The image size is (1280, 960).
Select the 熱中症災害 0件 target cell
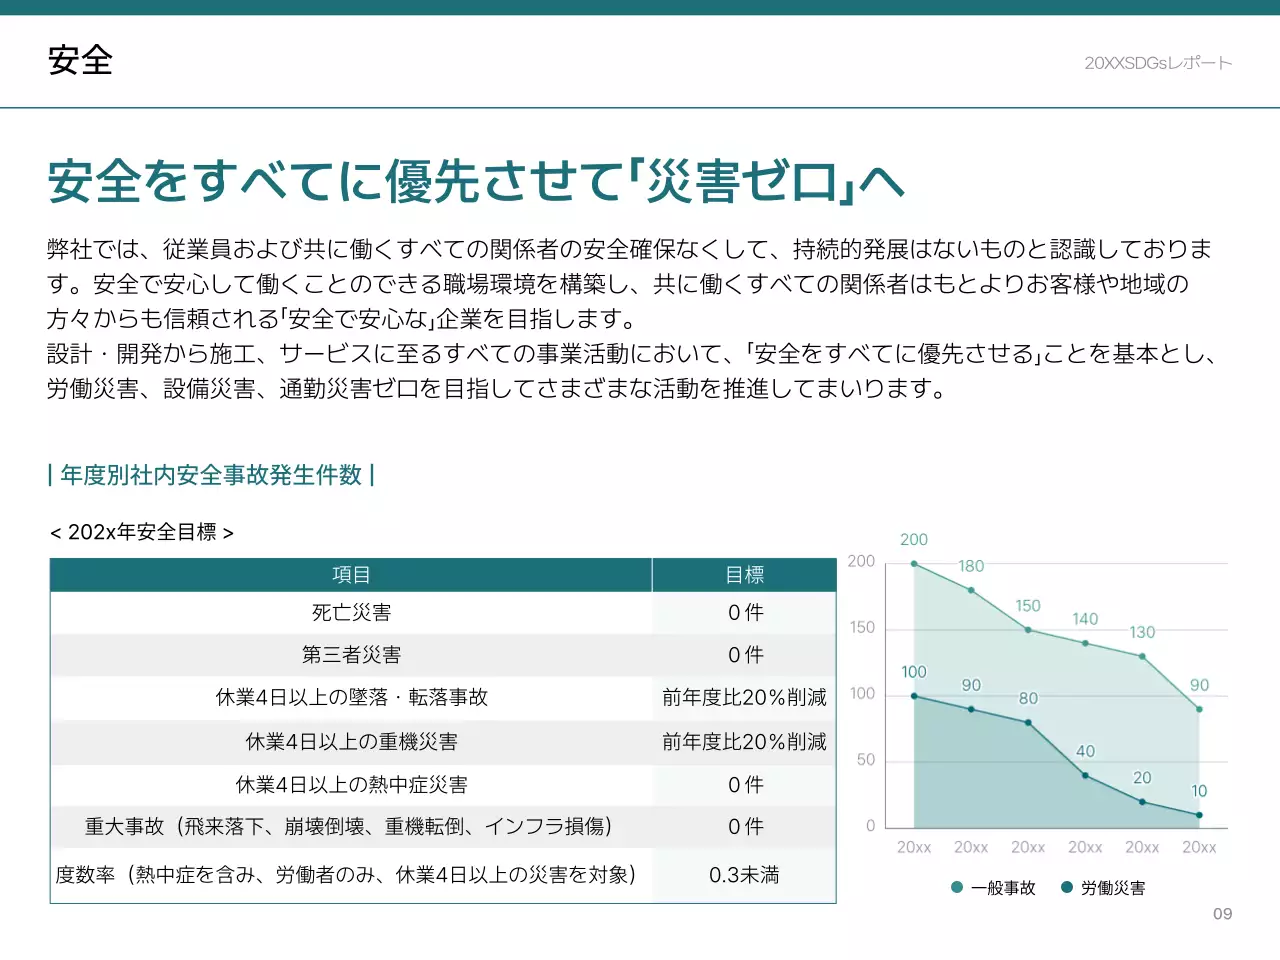[744, 785]
